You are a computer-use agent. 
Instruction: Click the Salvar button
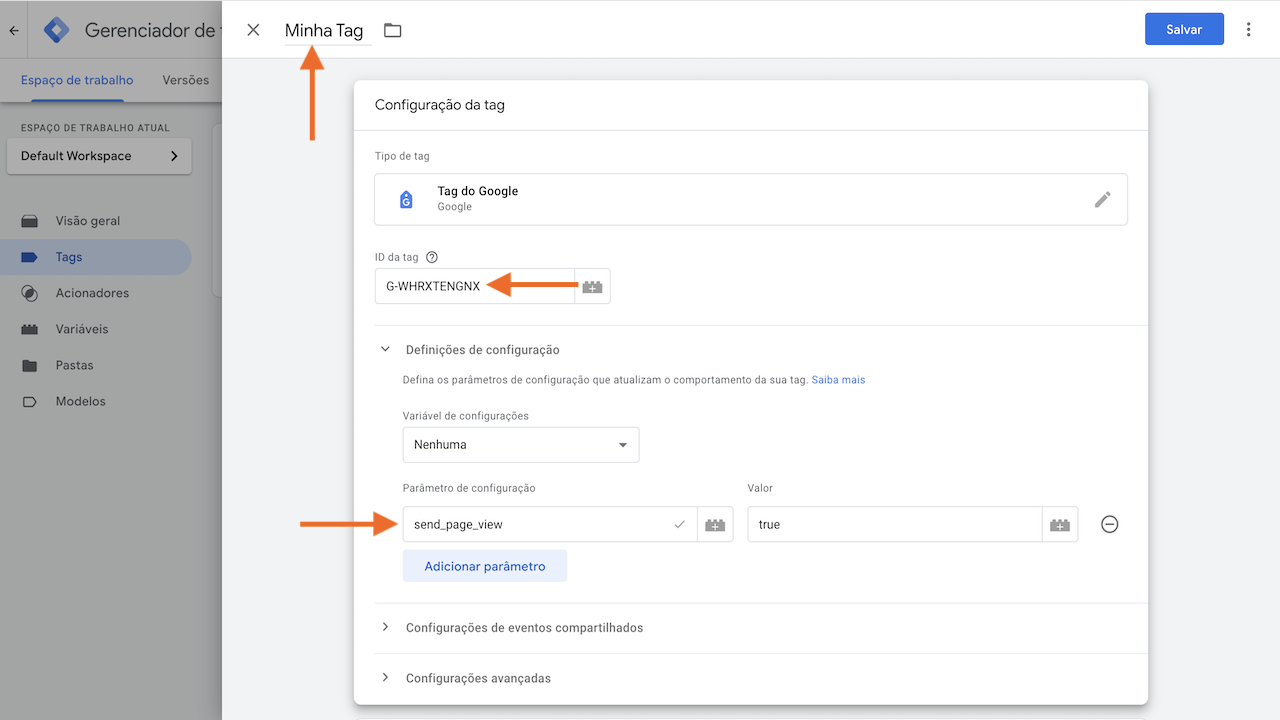pyautogui.click(x=1184, y=29)
